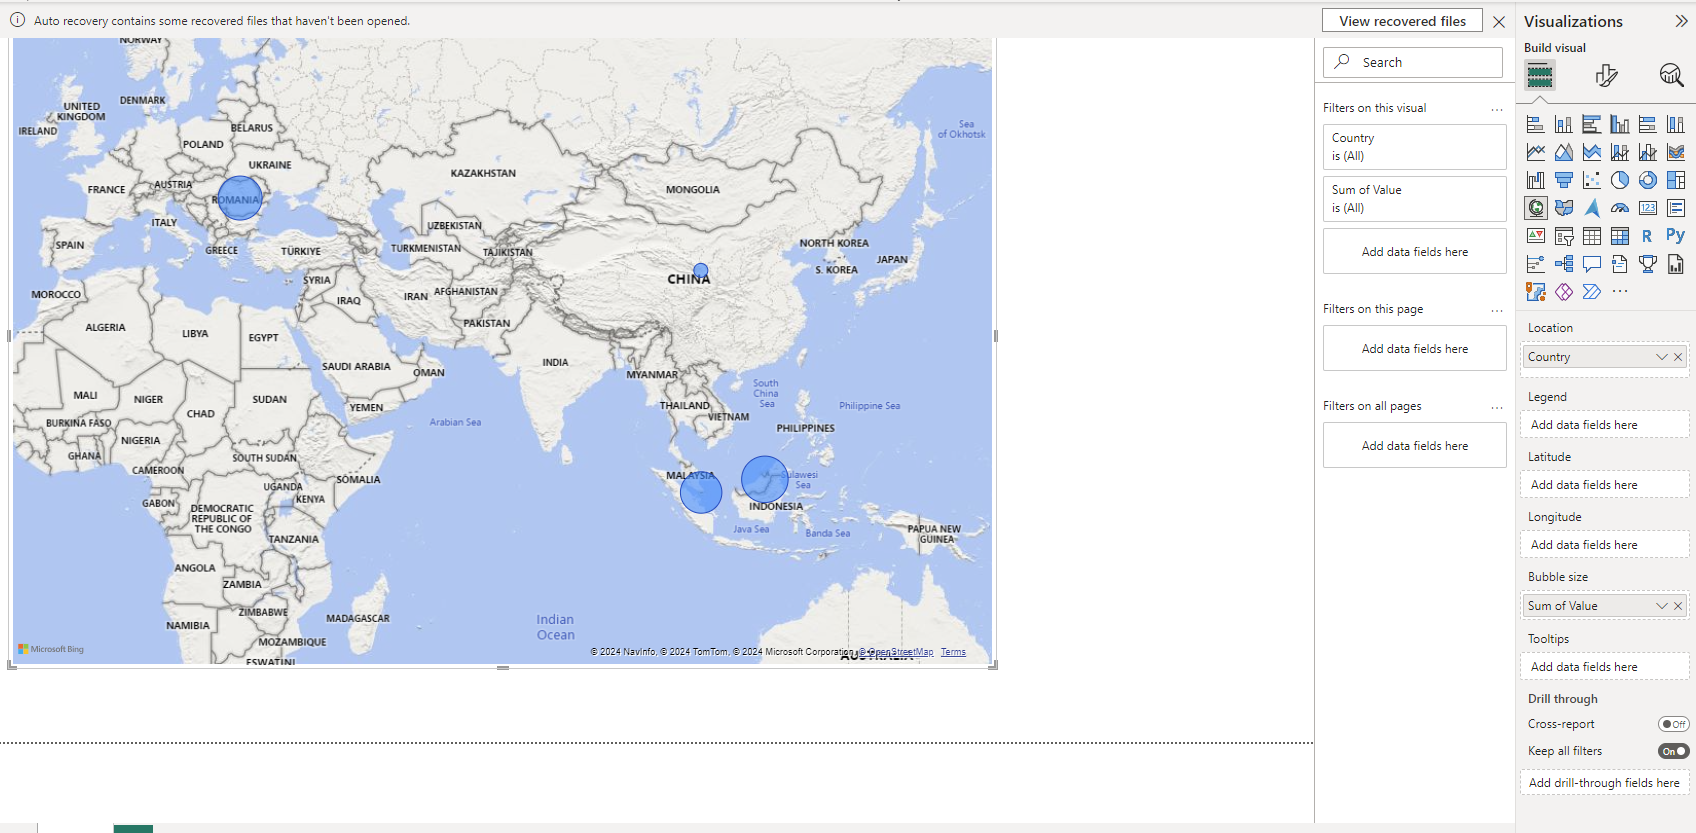Remove Country field from Location
The image size is (1696, 833).
1678,357
